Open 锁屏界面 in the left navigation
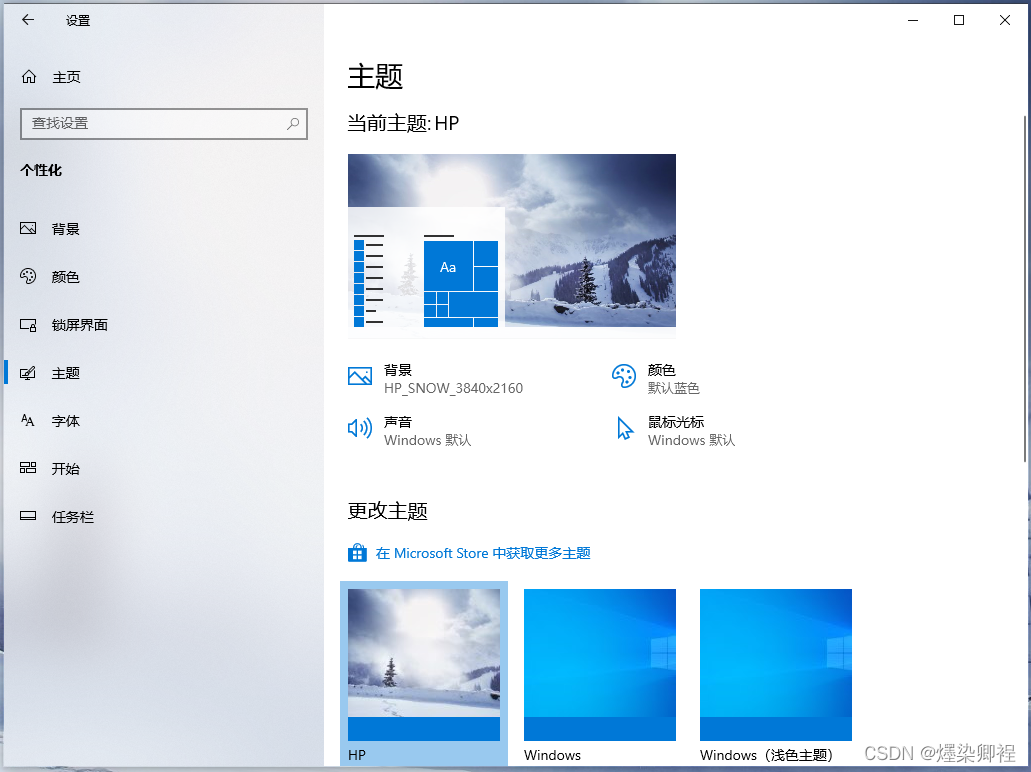Viewport: 1031px width, 772px height. tap(80, 325)
